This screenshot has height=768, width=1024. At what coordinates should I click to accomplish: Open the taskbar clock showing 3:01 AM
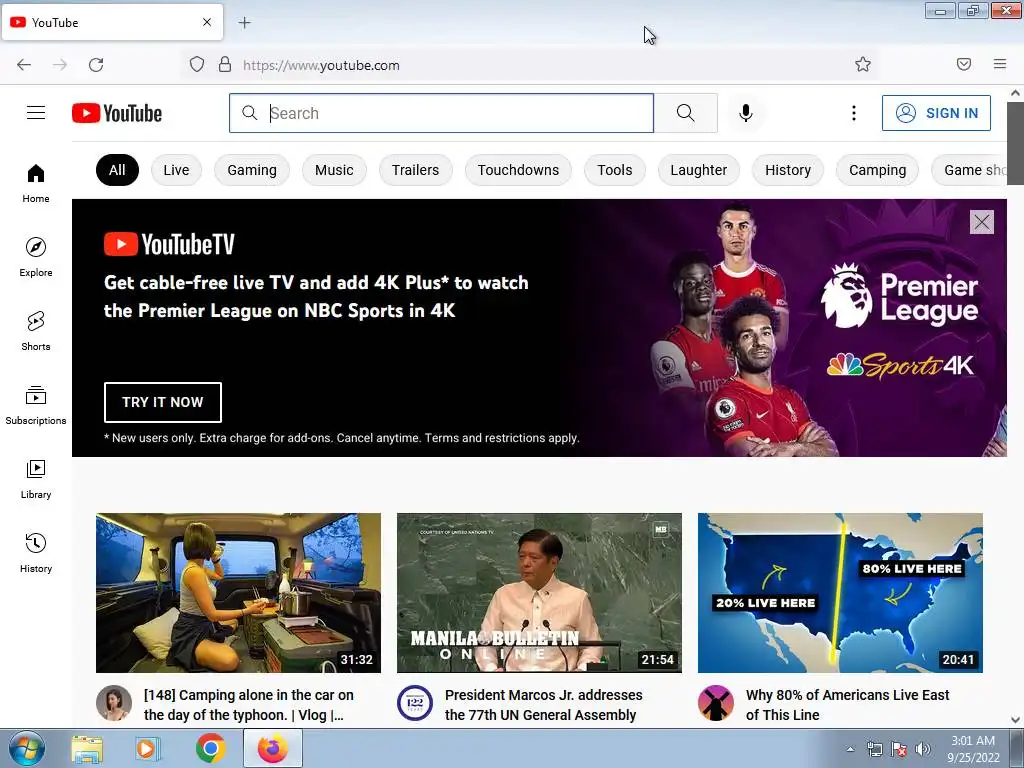click(x=973, y=749)
